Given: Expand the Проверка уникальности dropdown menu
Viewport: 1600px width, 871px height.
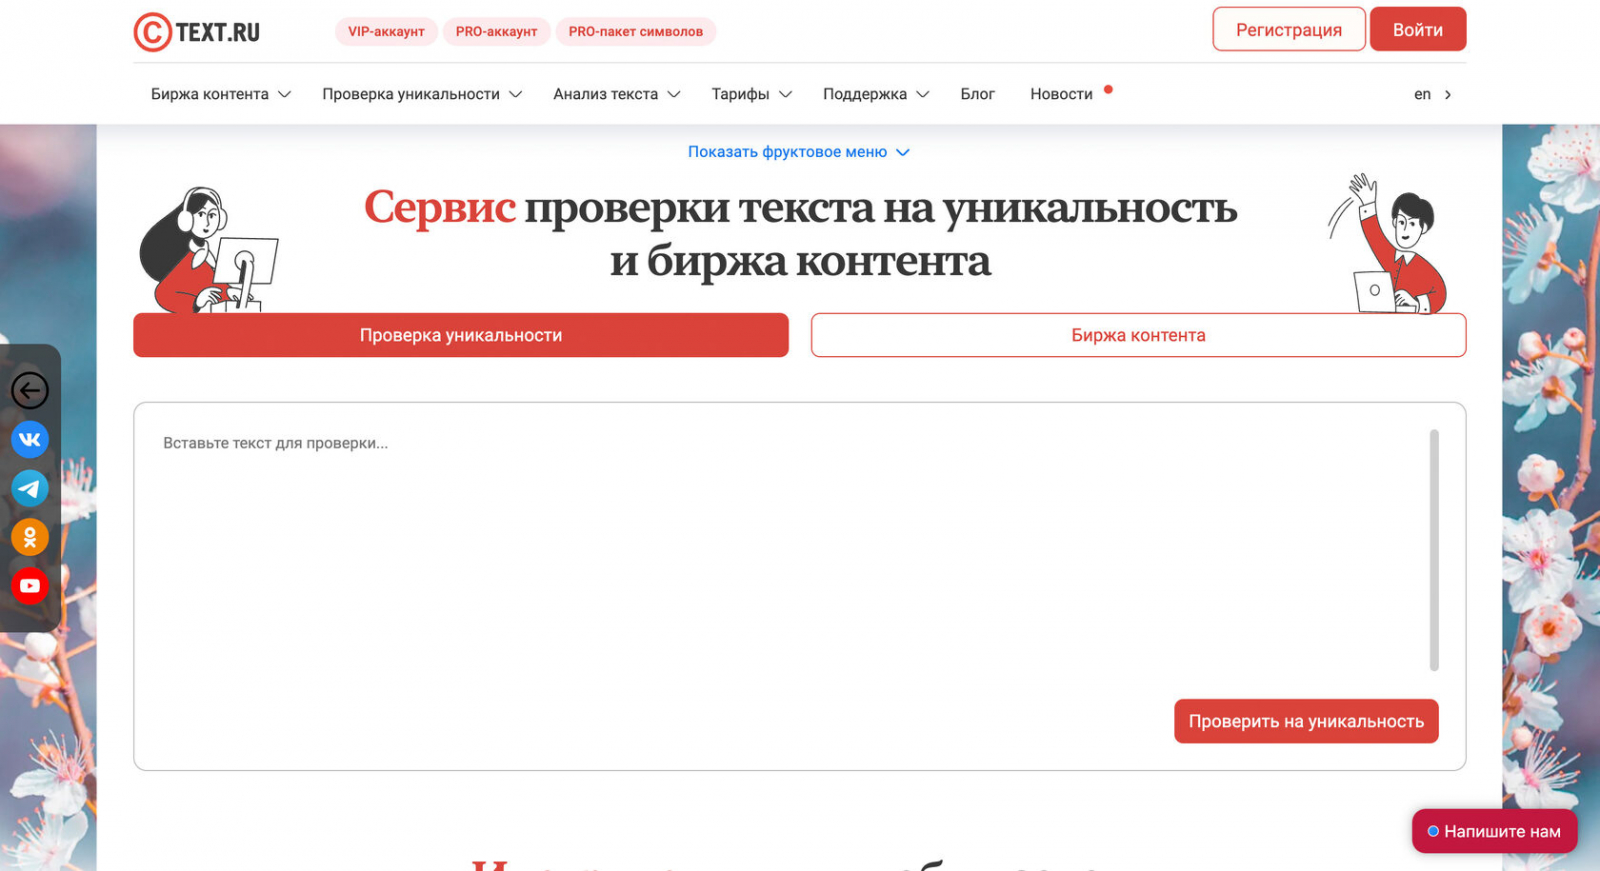Looking at the screenshot, I should (422, 94).
